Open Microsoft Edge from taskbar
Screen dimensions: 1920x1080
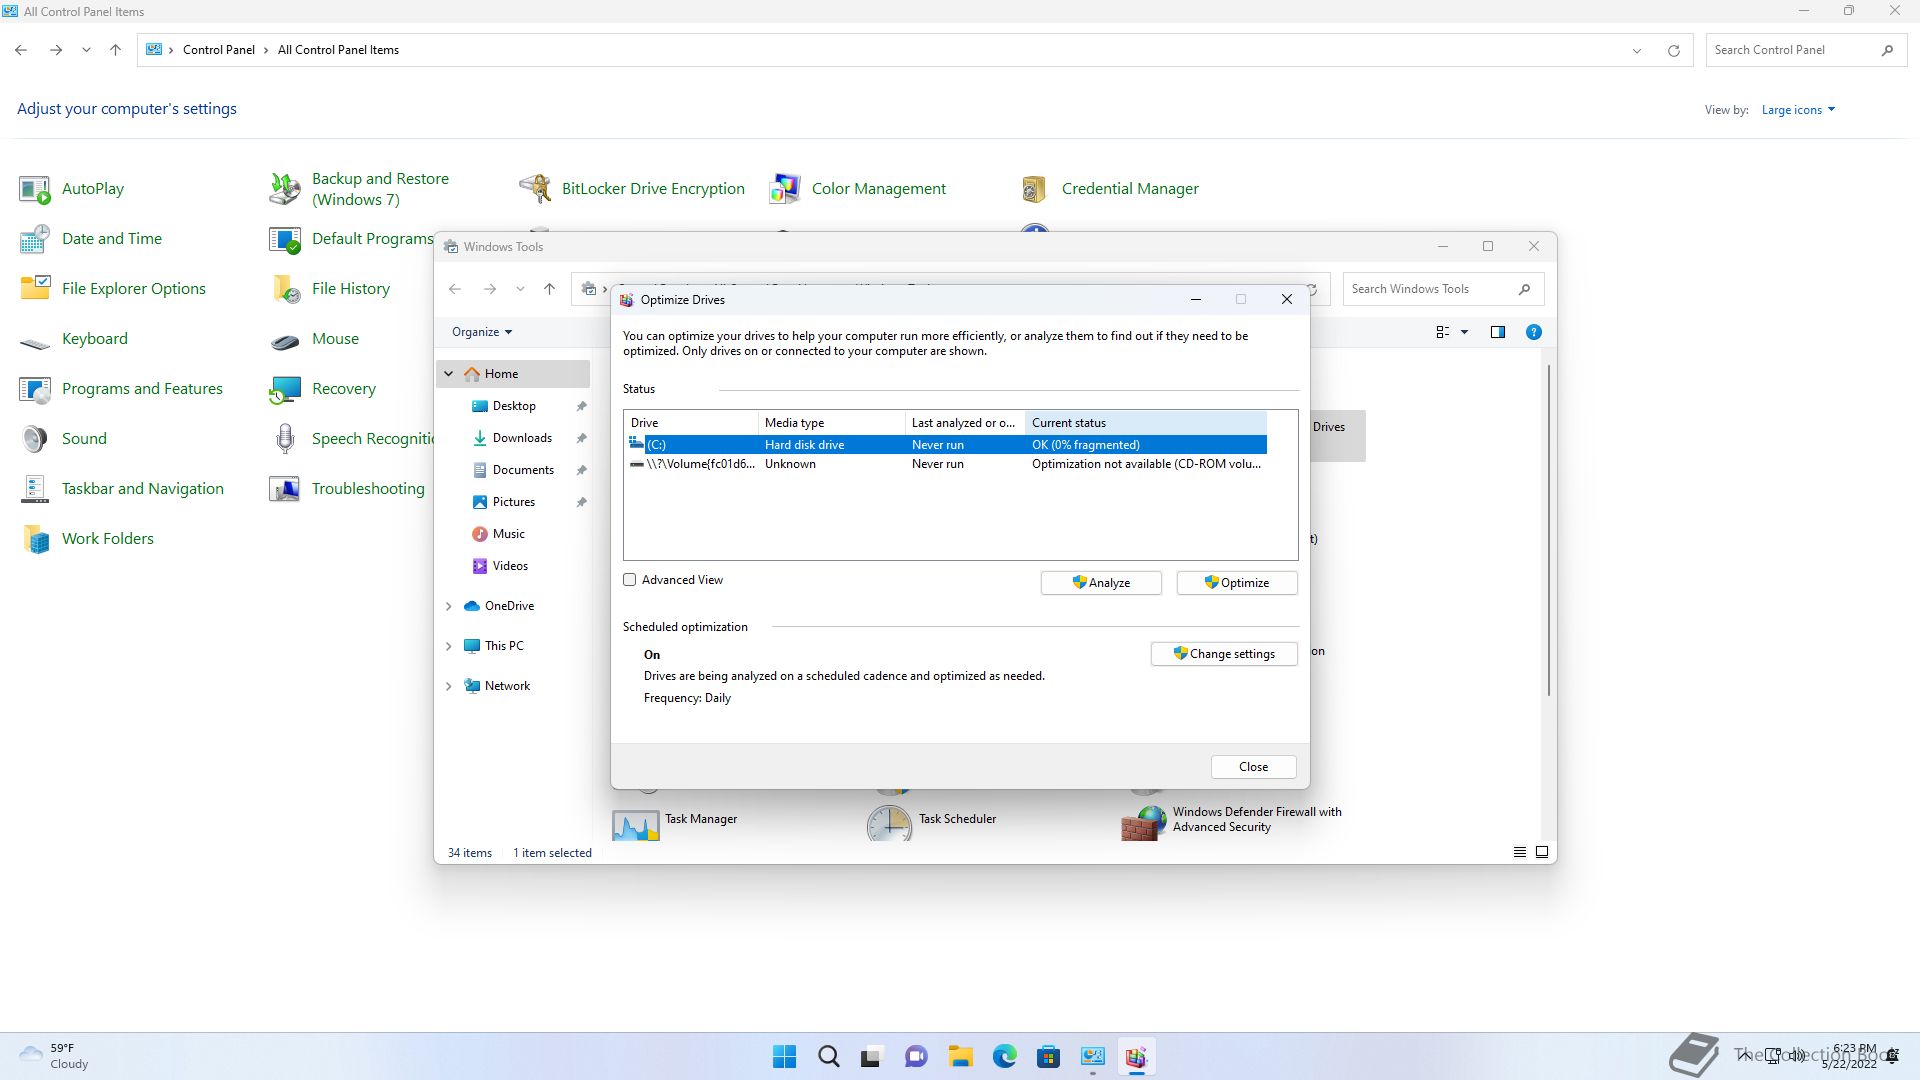[x=1004, y=1057]
